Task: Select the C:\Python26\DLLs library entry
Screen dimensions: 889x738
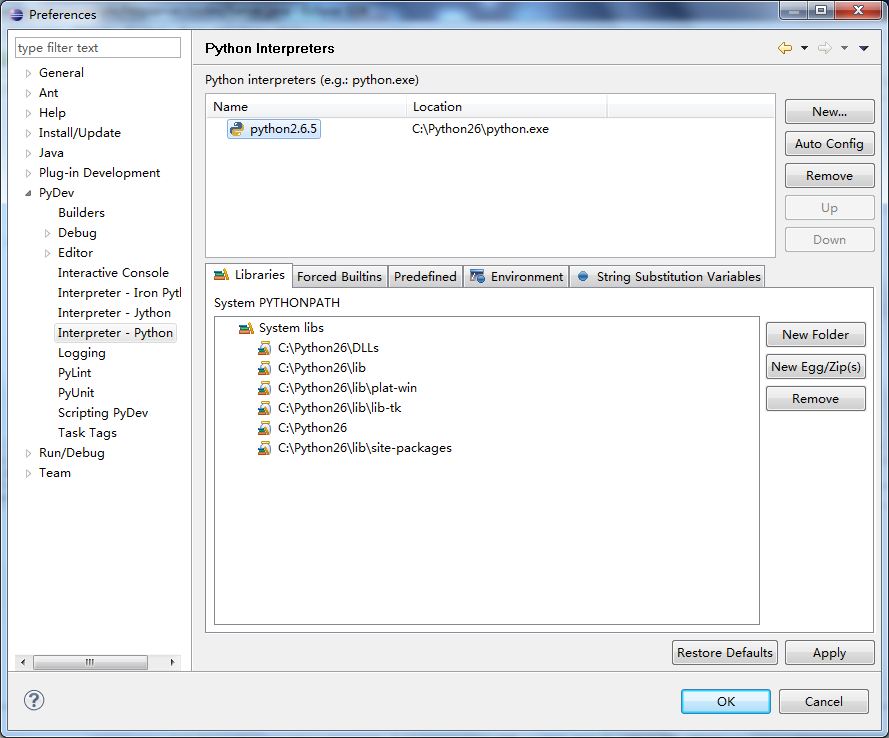Action: (328, 348)
